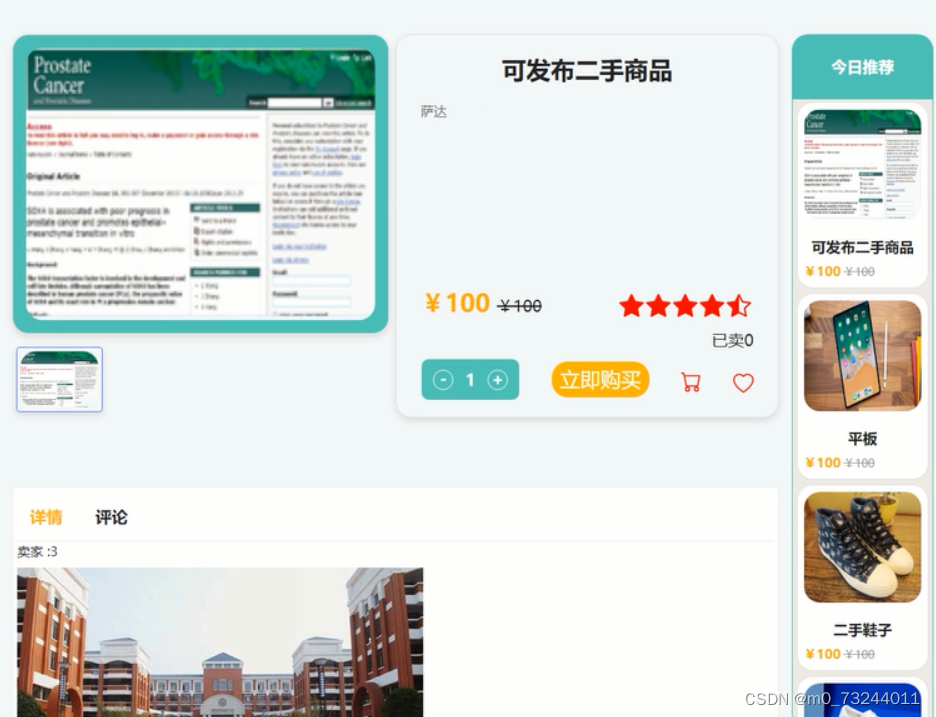936x717 pixels.
Task: Click the sidebar 可发布二手商品 title
Action: 863,247
